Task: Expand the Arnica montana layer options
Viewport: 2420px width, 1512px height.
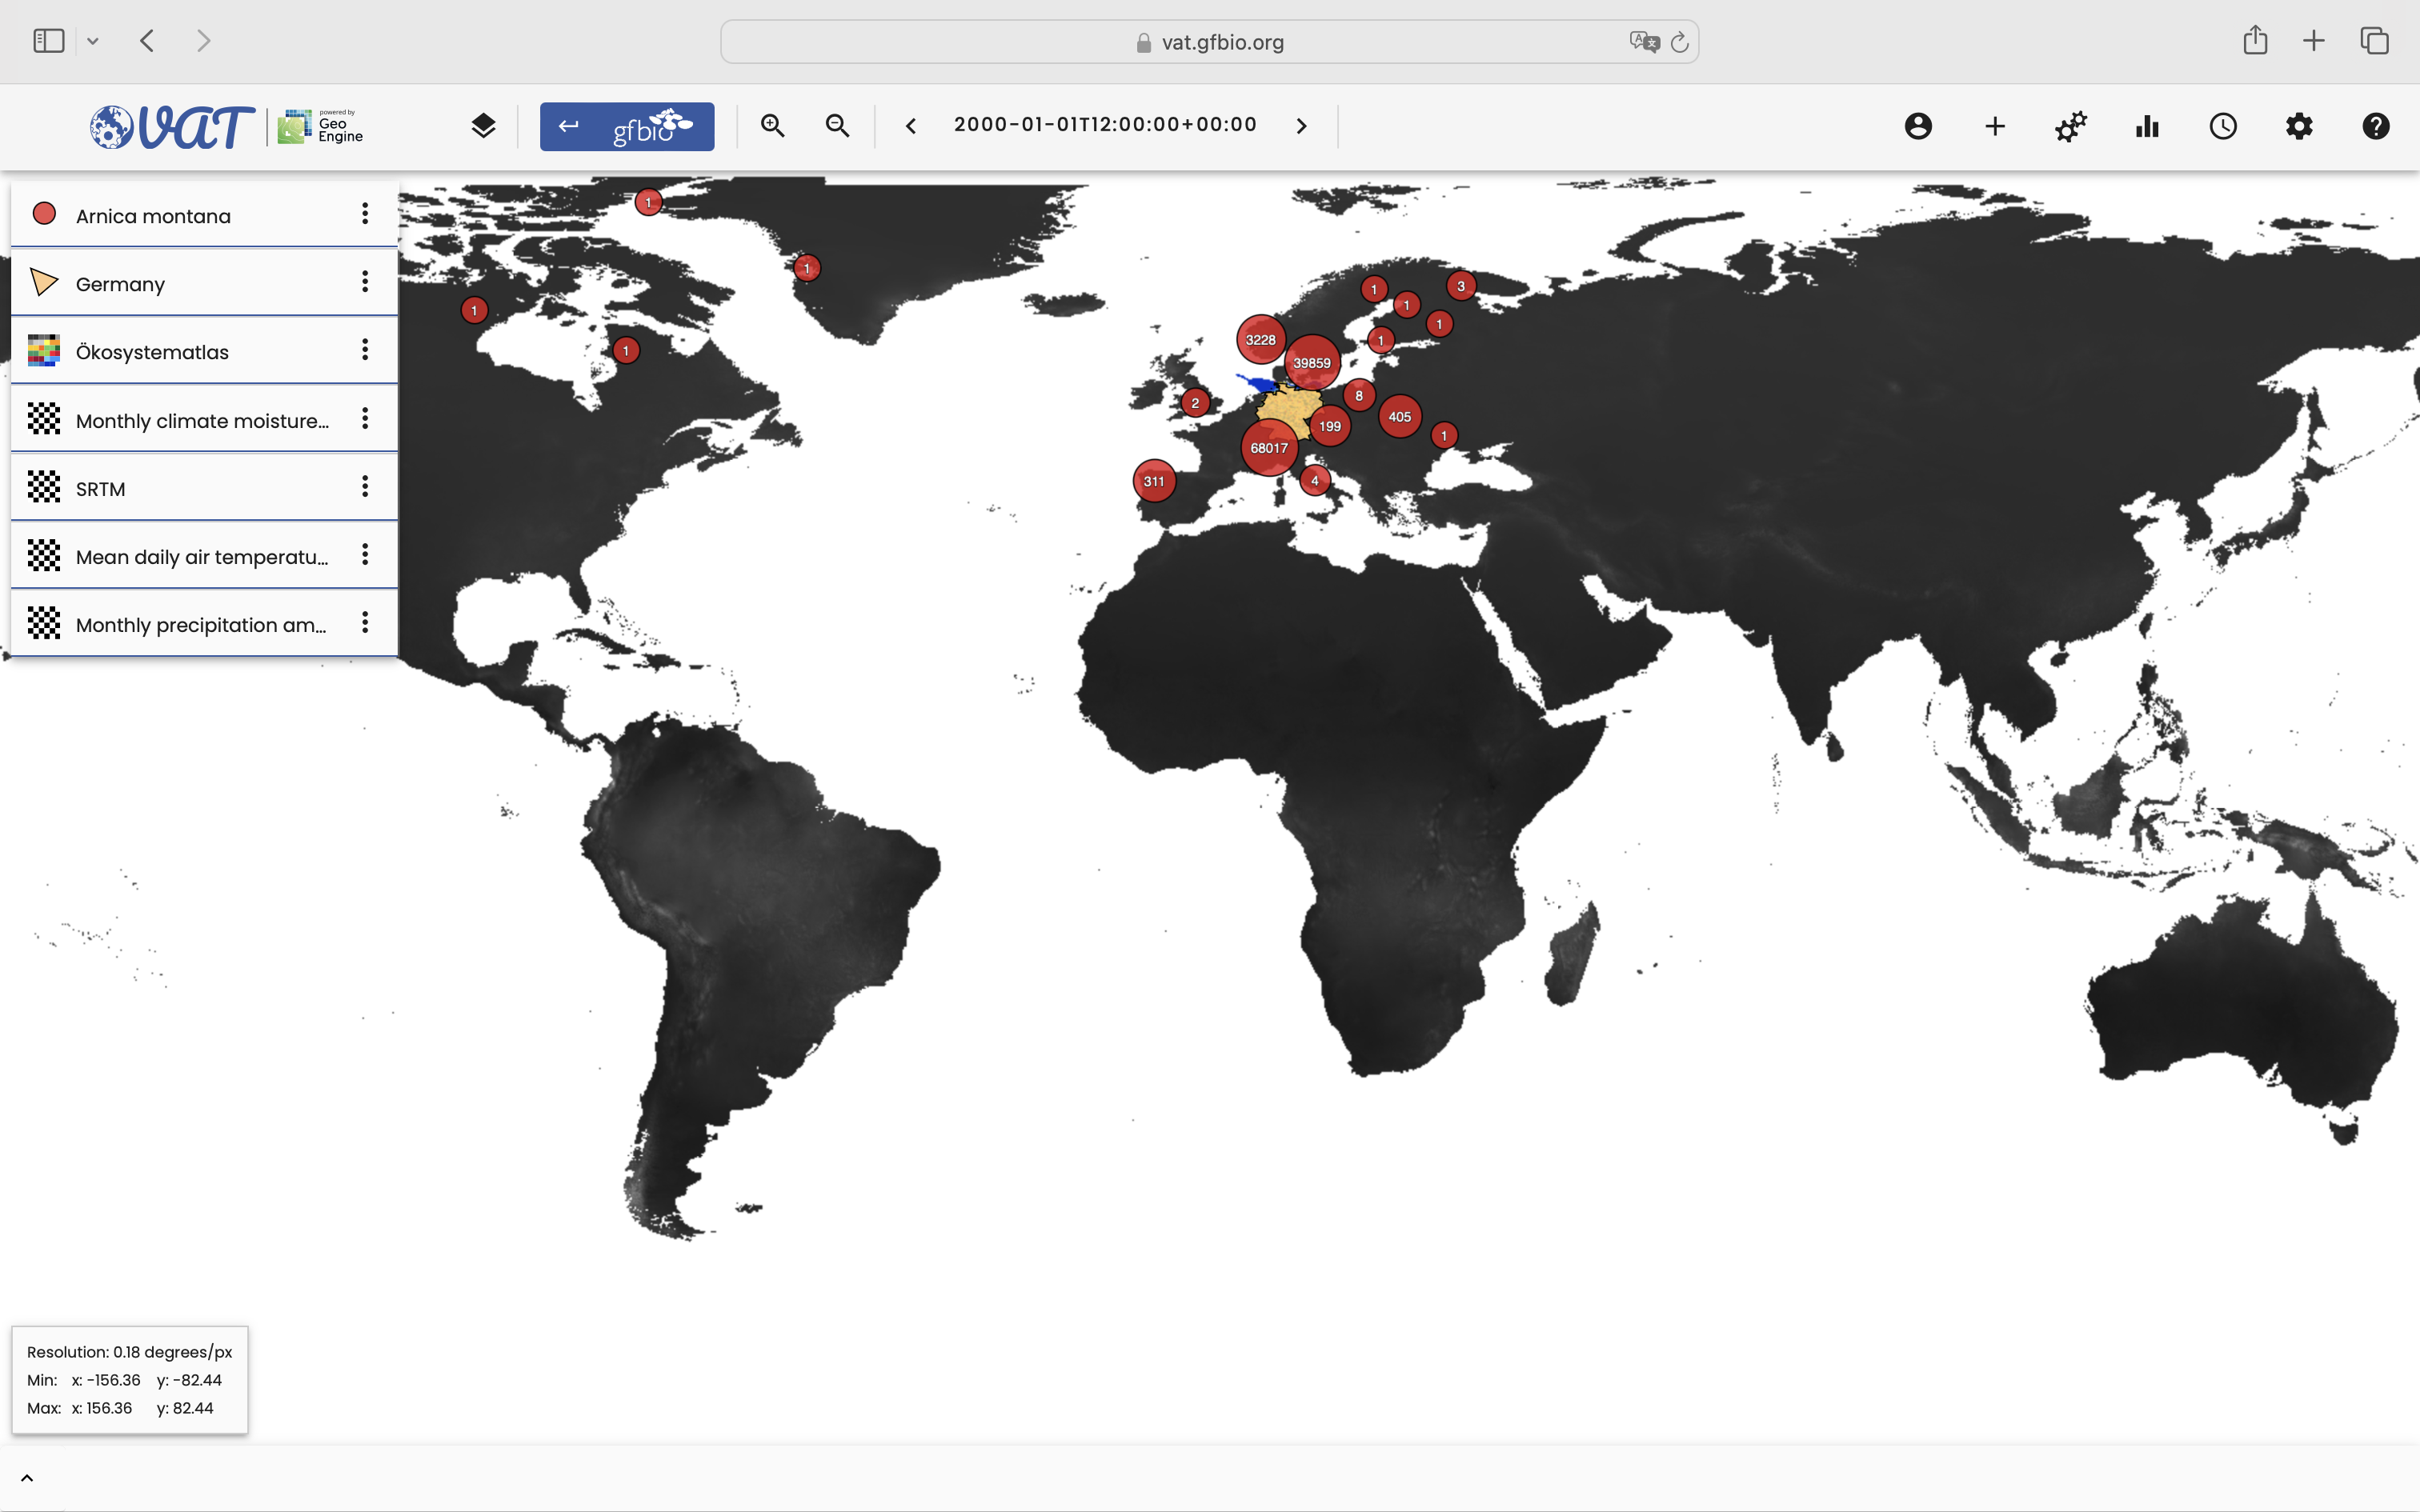Action: pos(364,213)
